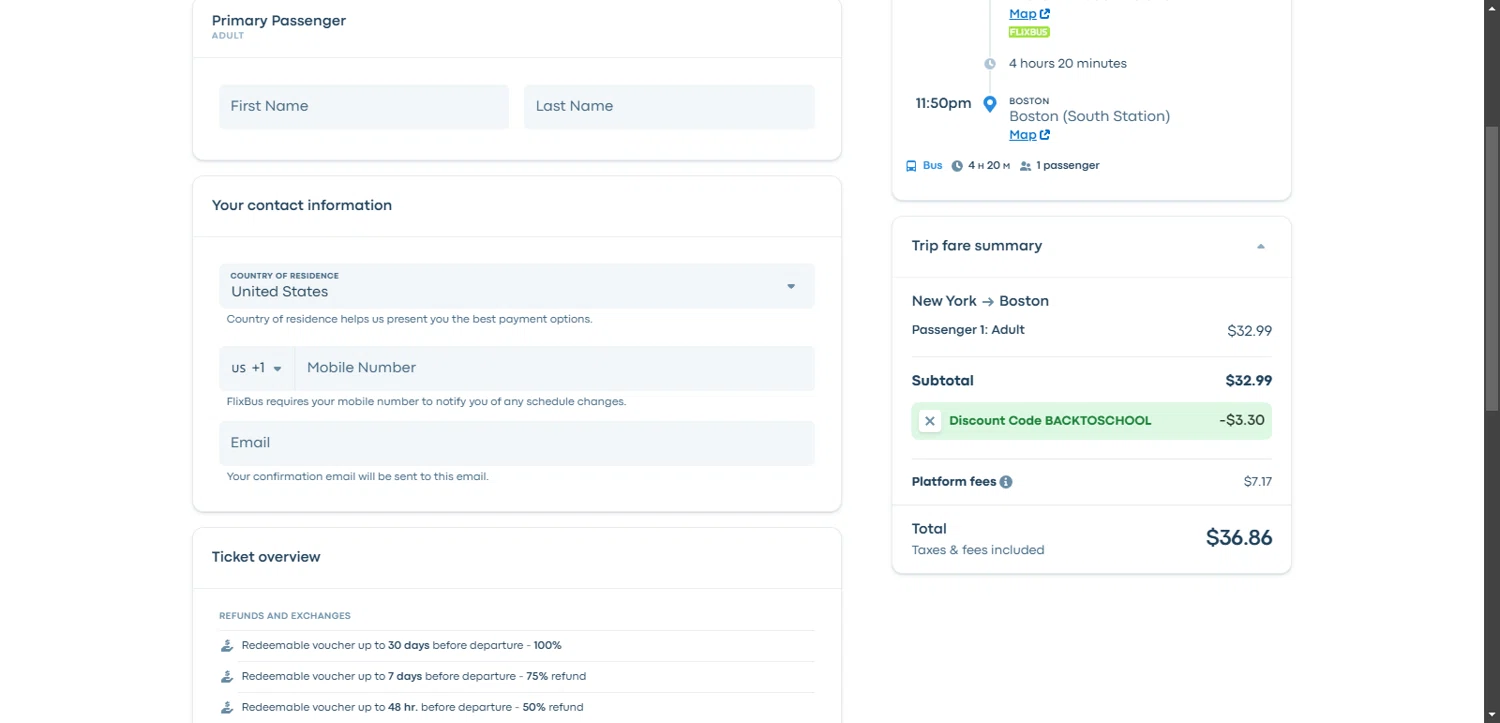
Task: Click refund icon on the 48 hr. row
Action: click(x=227, y=708)
